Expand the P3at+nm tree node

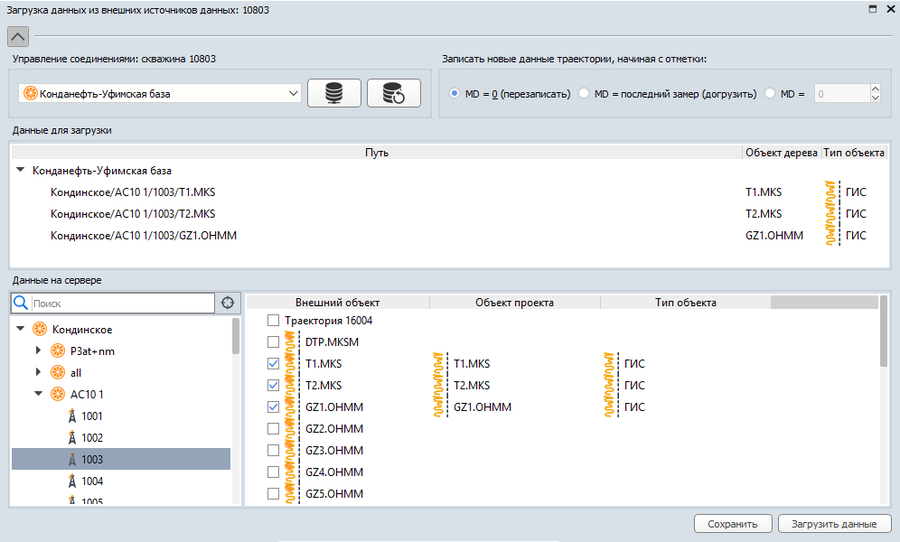click(x=38, y=351)
